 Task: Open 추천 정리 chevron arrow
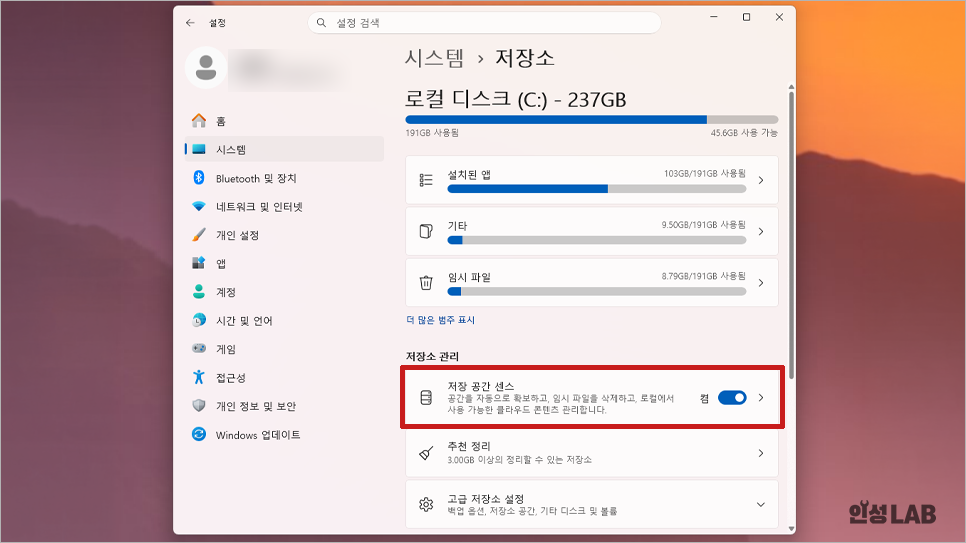click(761, 454)
